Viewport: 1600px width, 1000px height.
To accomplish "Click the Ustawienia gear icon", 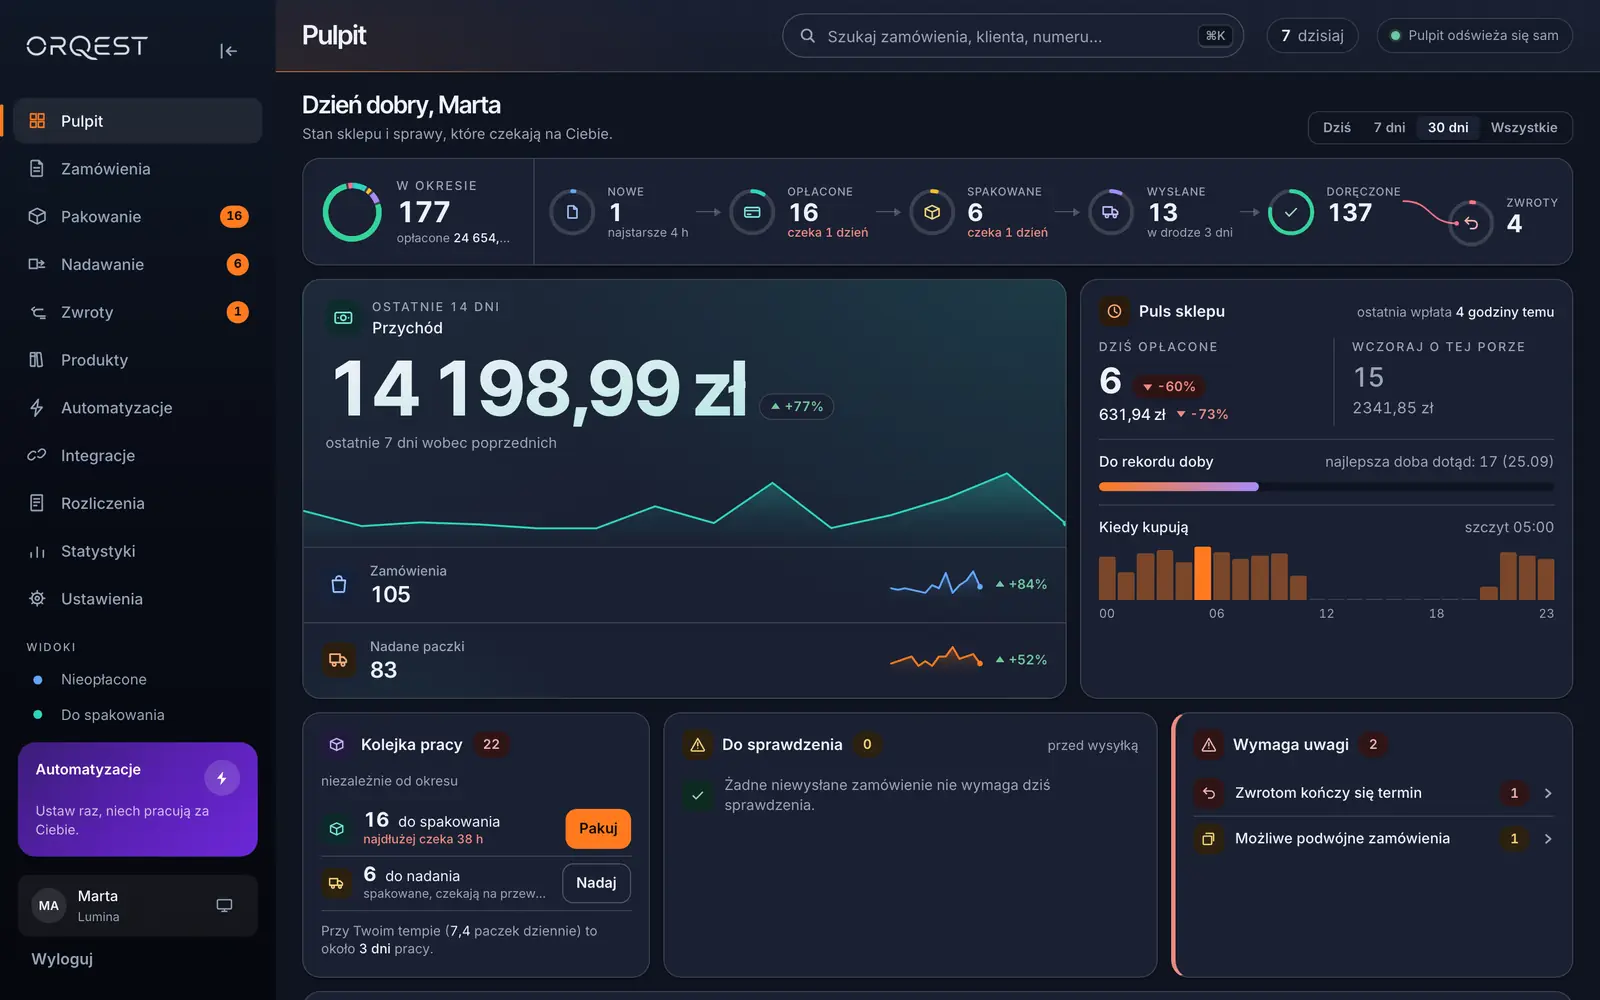I will click(x=37, y=599).
